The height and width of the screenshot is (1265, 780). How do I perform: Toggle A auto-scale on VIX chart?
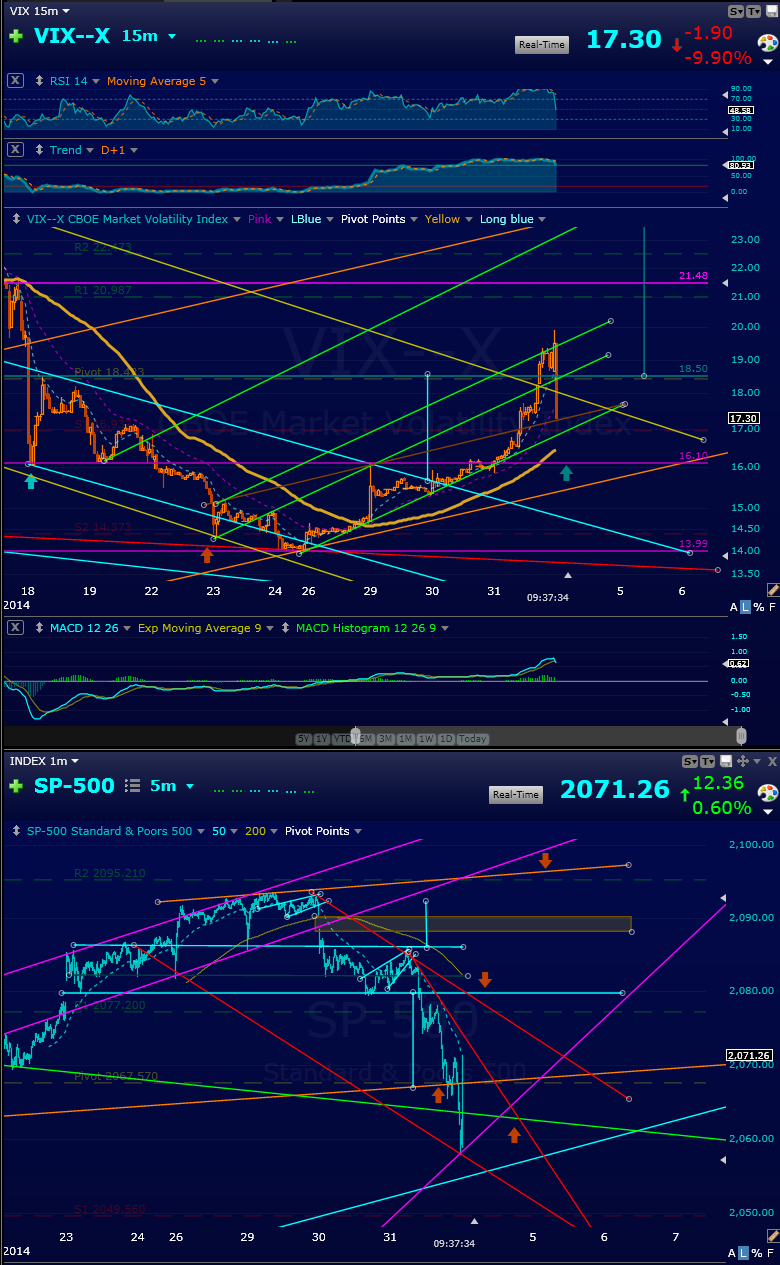tap(733, 607)
